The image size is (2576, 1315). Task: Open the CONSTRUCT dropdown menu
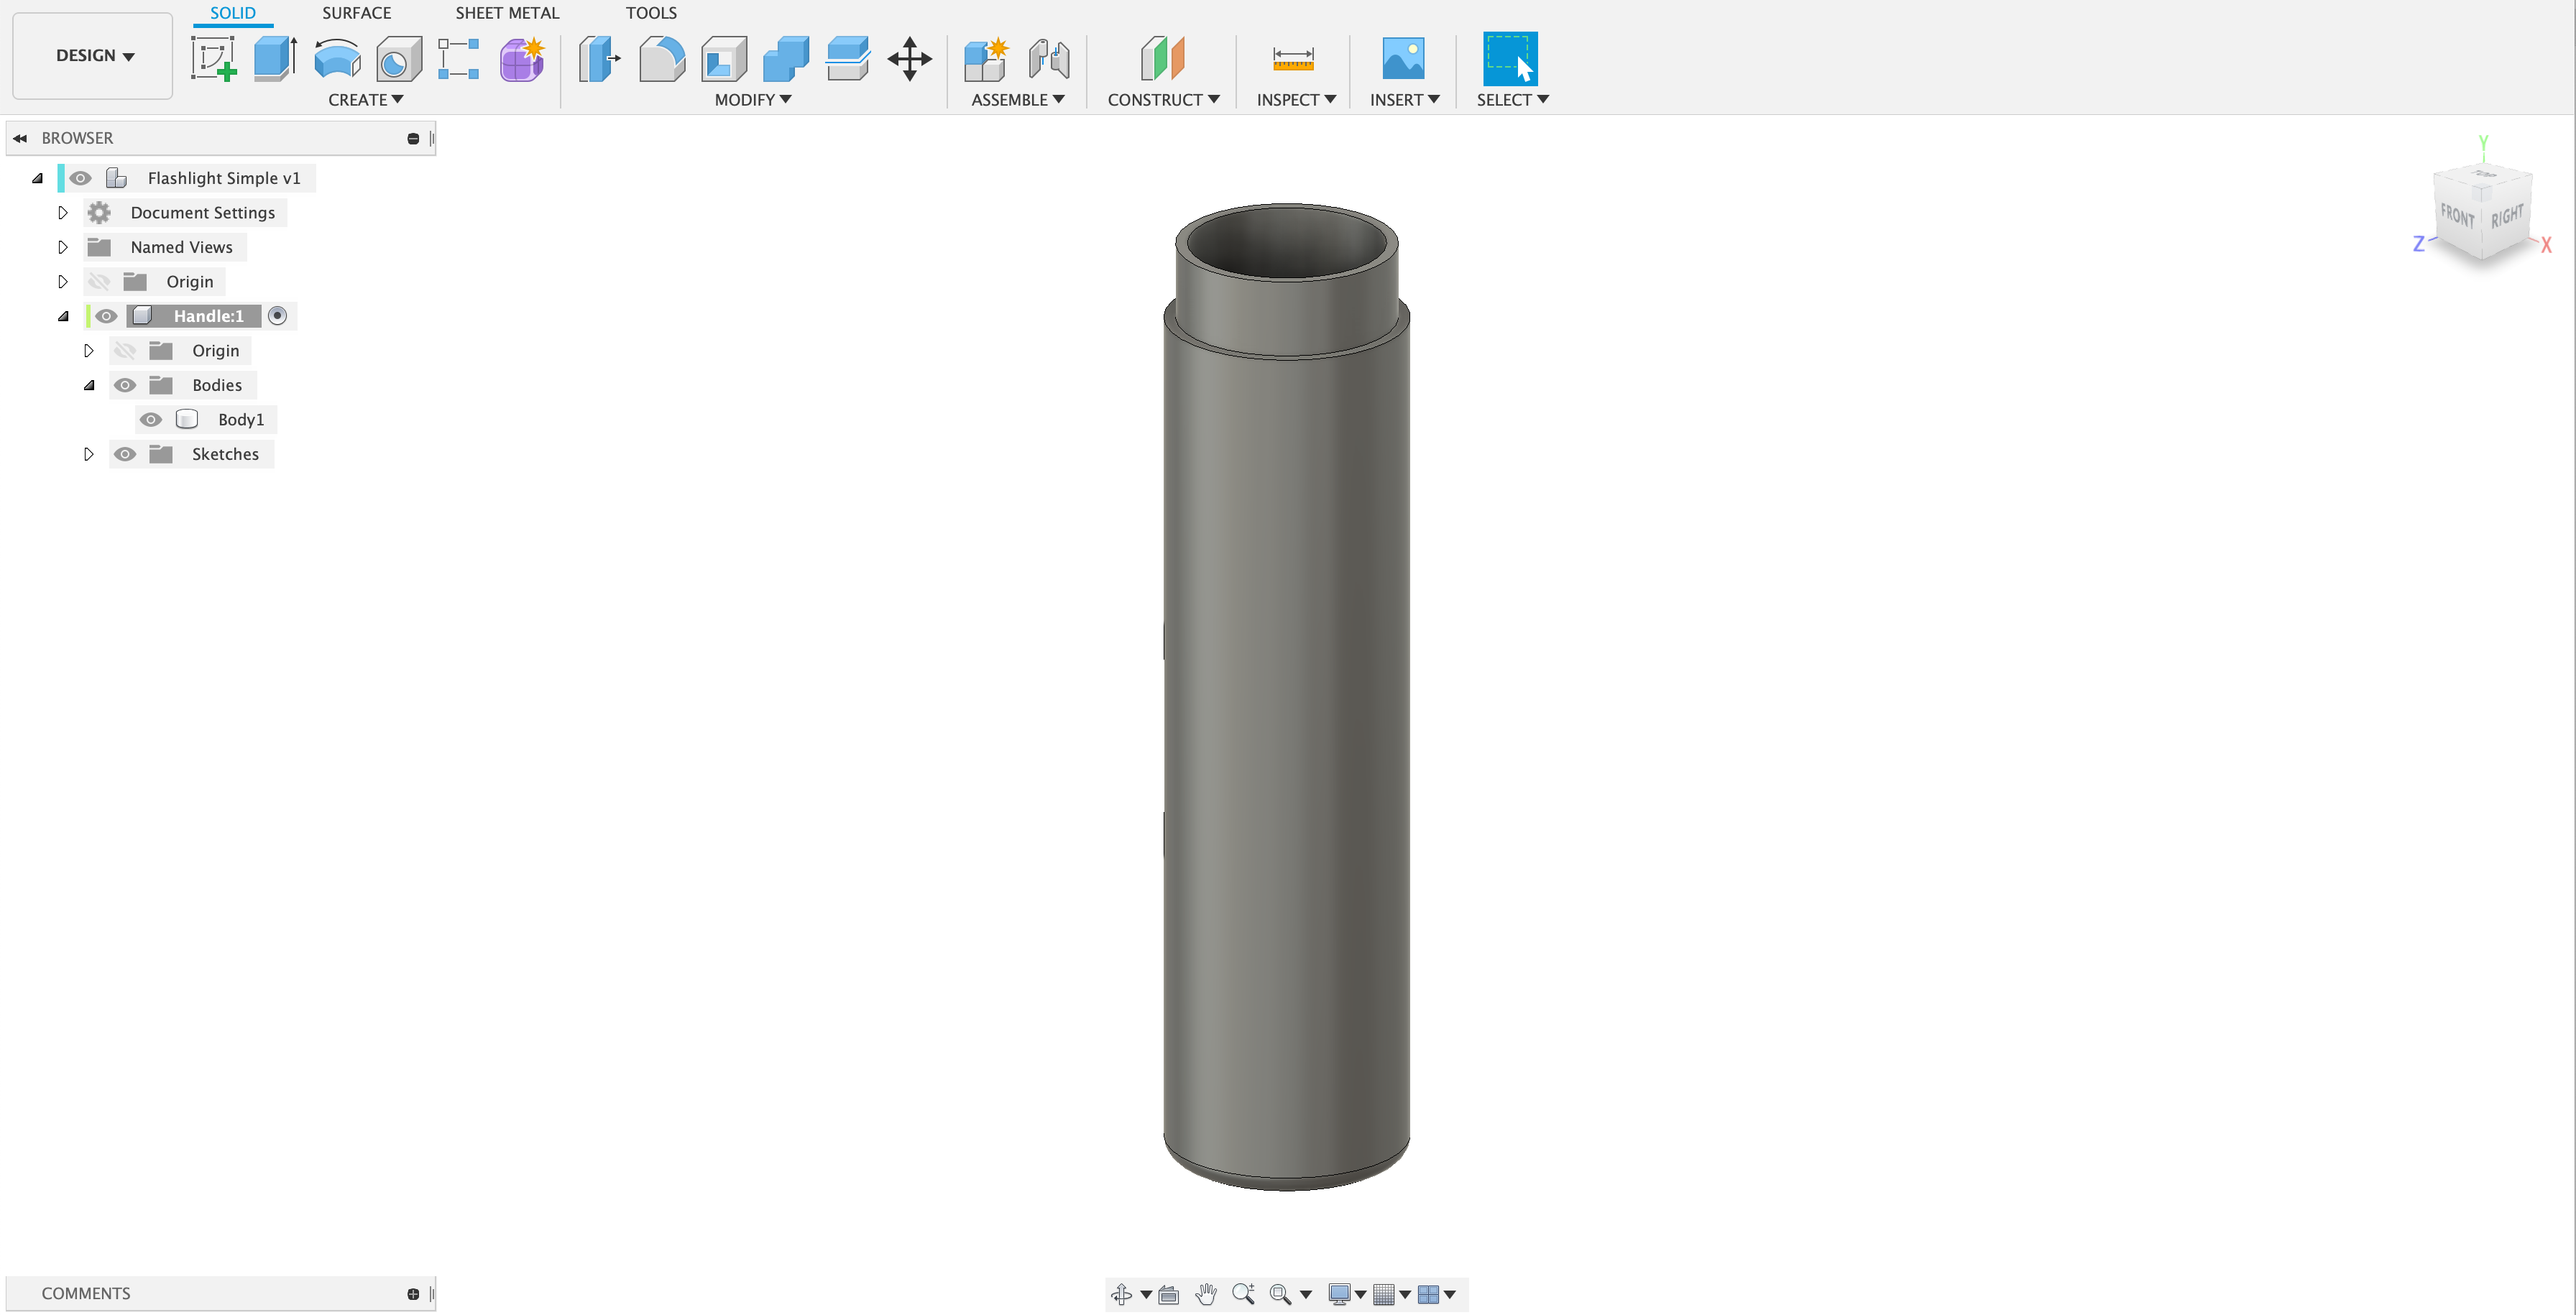coord(1163,100)
